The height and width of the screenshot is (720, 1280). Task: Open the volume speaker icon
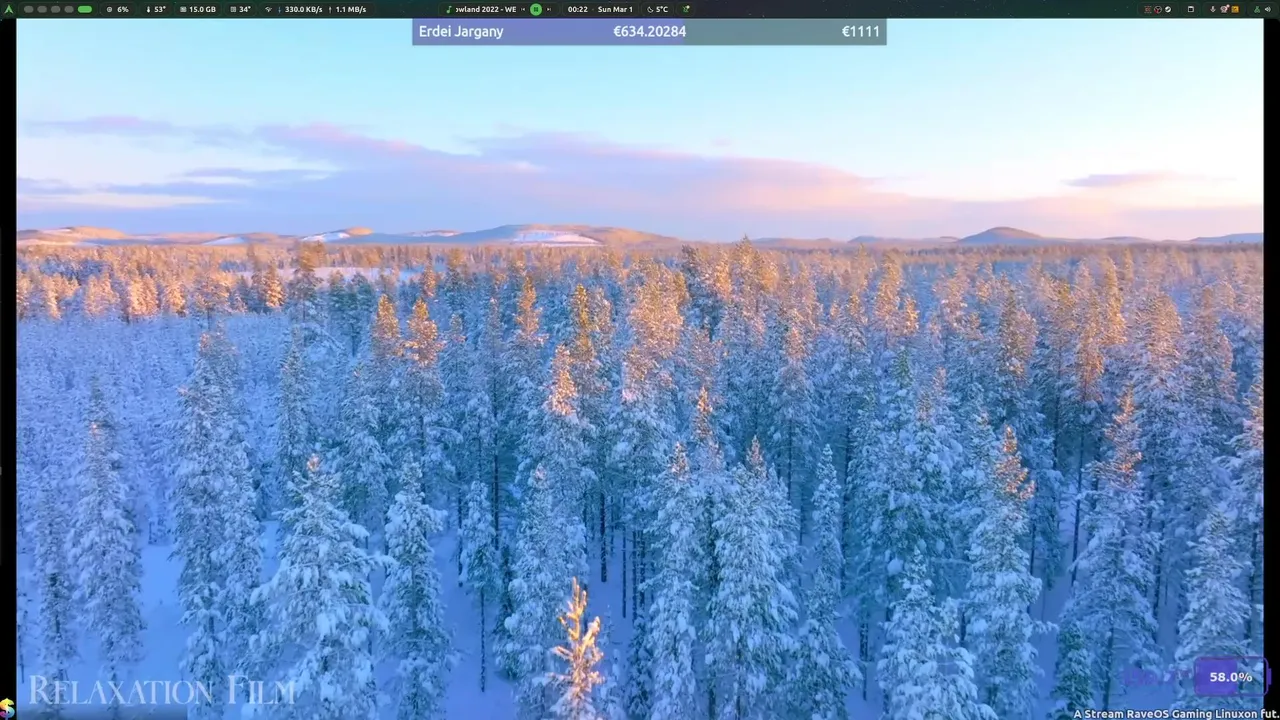click(x=1268, y=9)
